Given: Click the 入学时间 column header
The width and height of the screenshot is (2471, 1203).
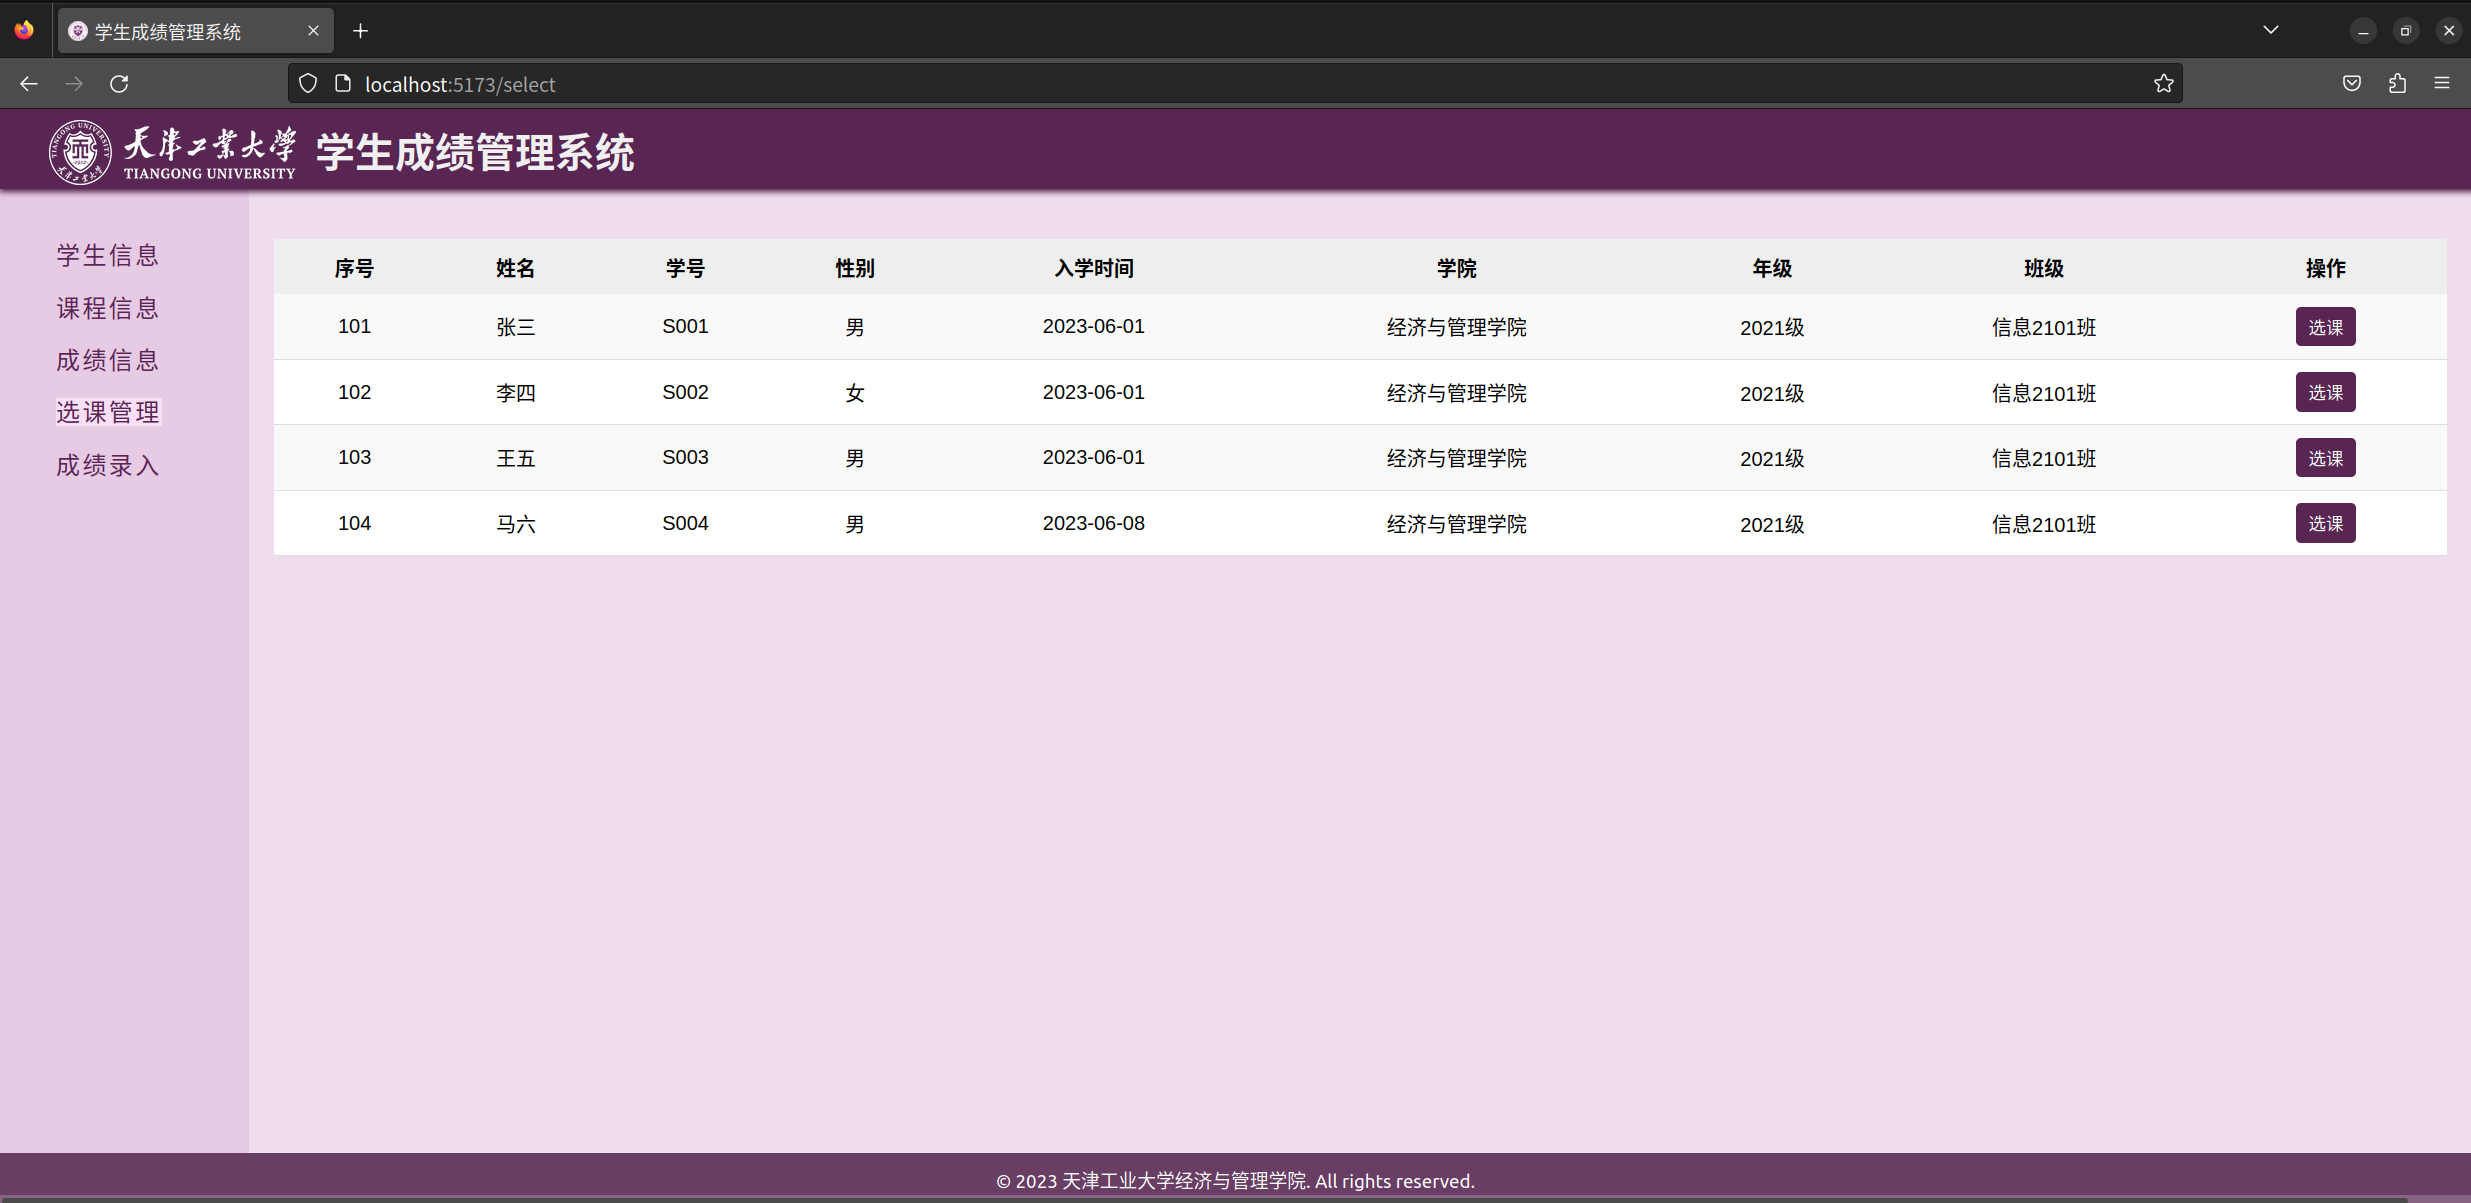Looking at the screenshot, I should pyautogui.click(x=1094, y=268).
